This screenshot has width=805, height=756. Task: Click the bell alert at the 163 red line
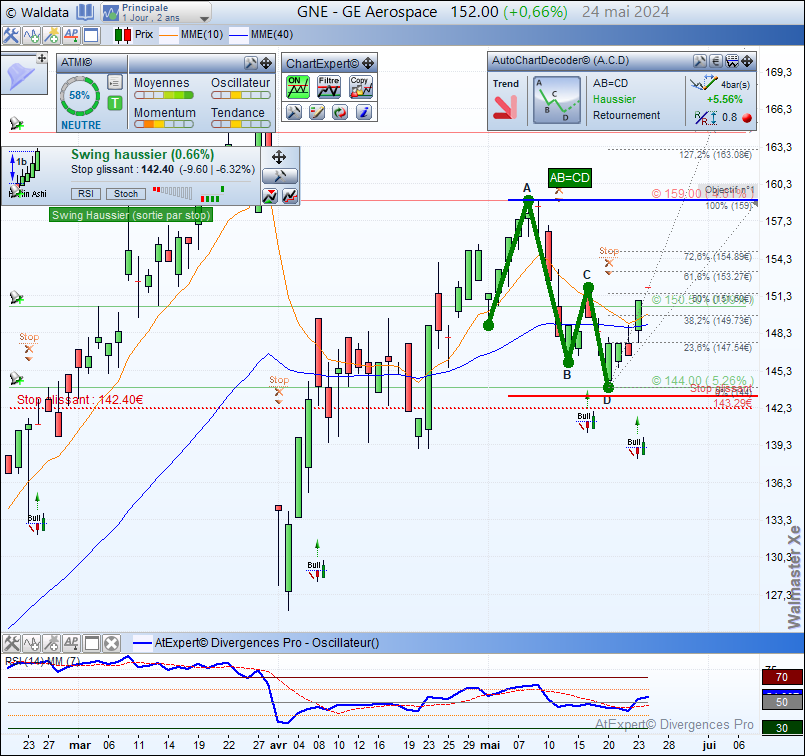pyautogui.click(x=16, y=124)
